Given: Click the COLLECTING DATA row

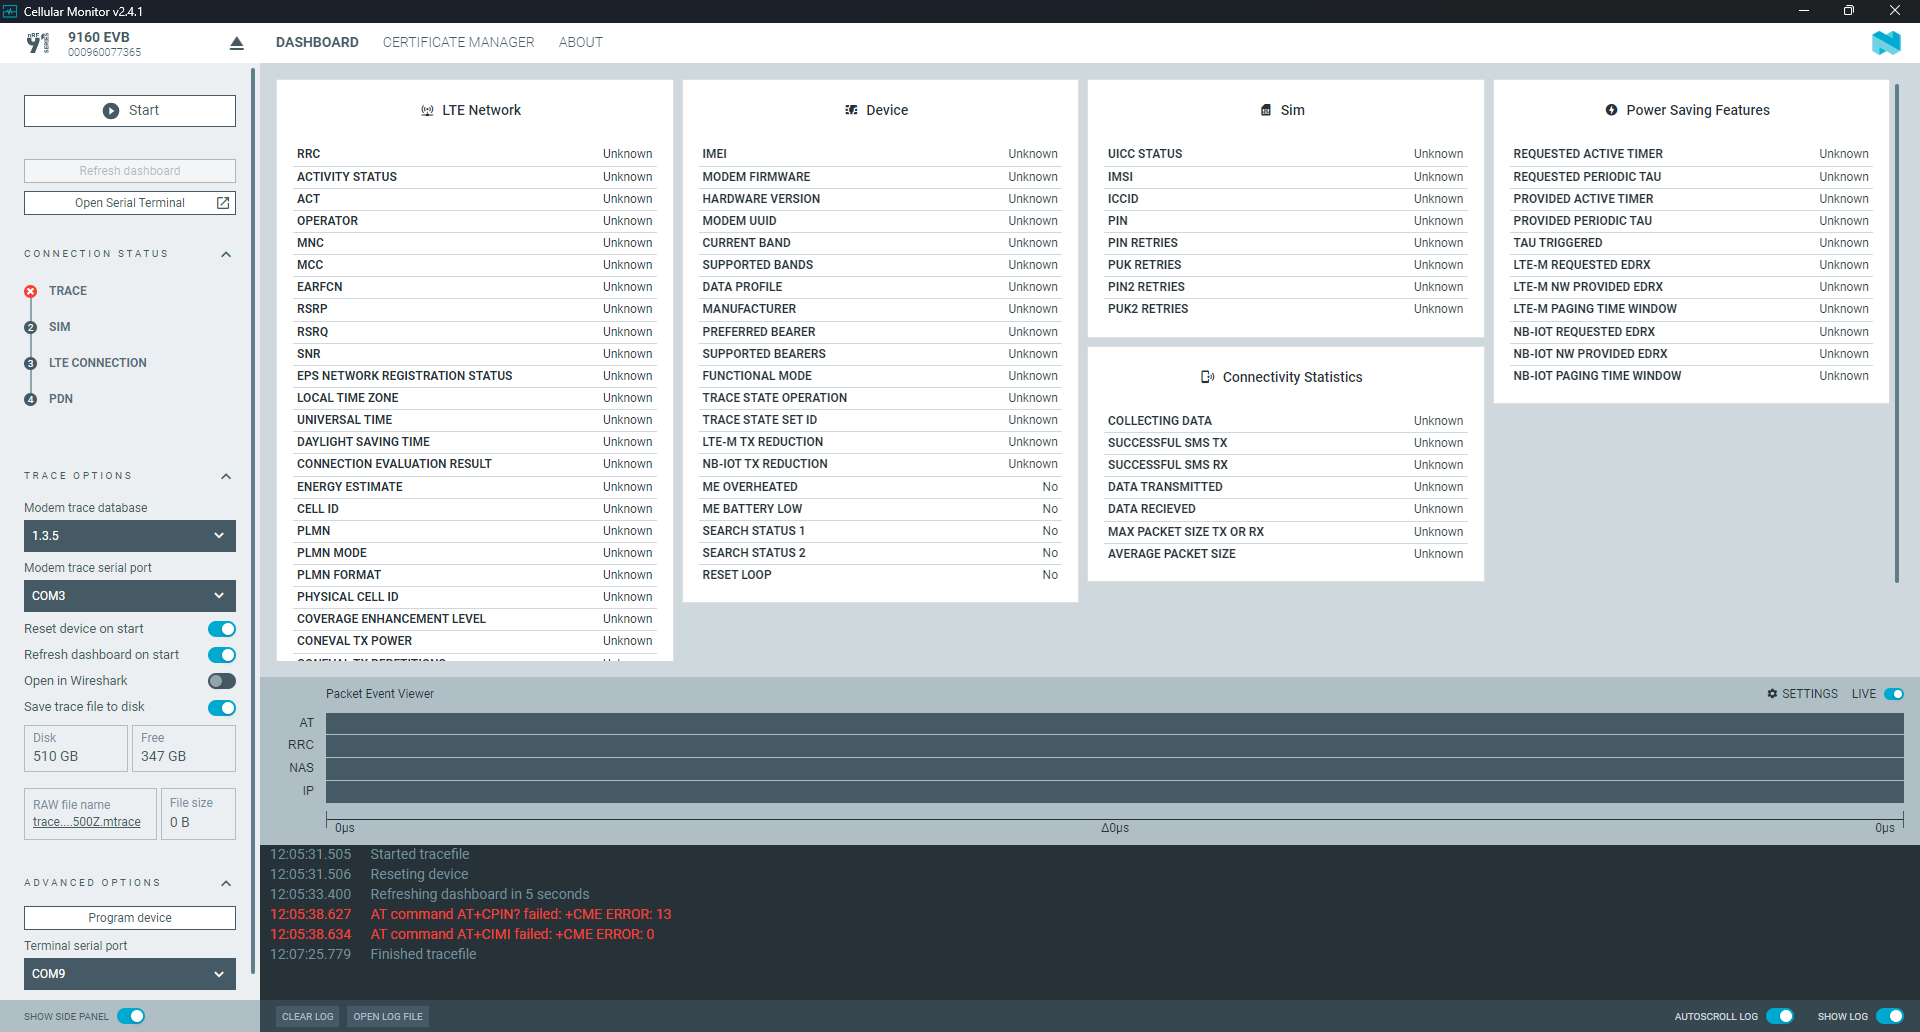Looking at the screenshot, I should [x=1285, y=421].
